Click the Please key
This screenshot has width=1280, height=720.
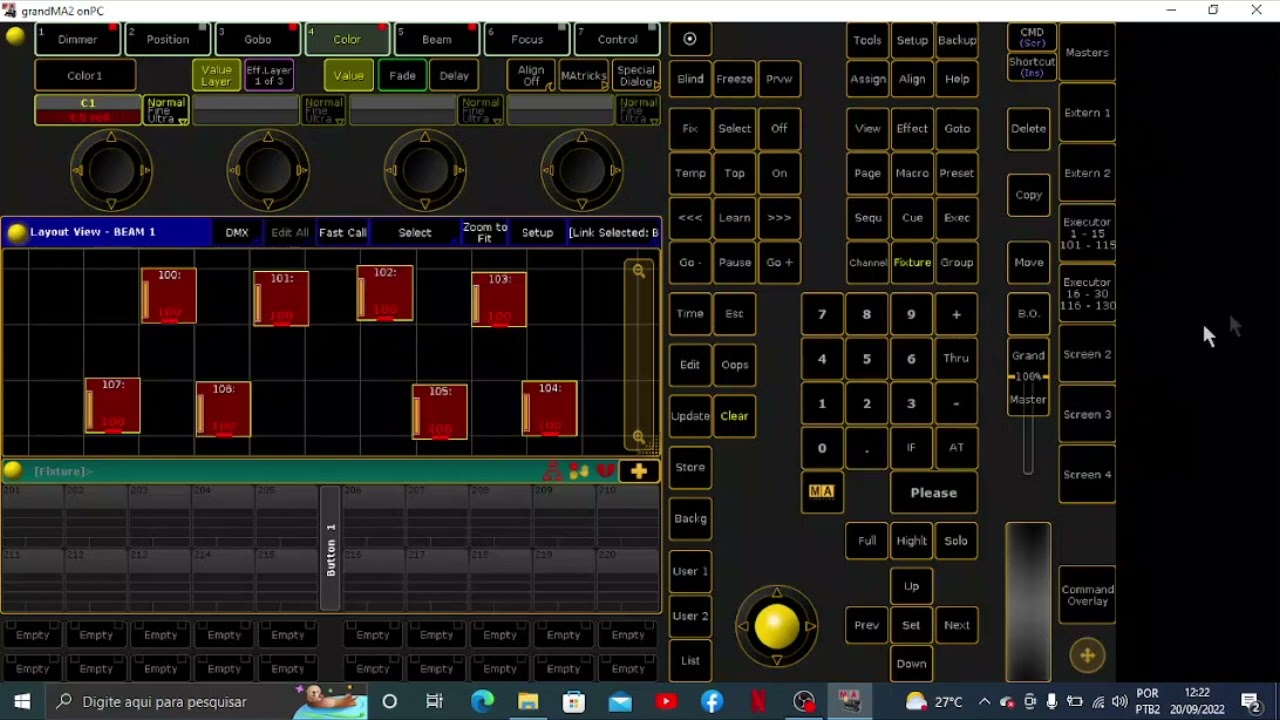(933, 493)
